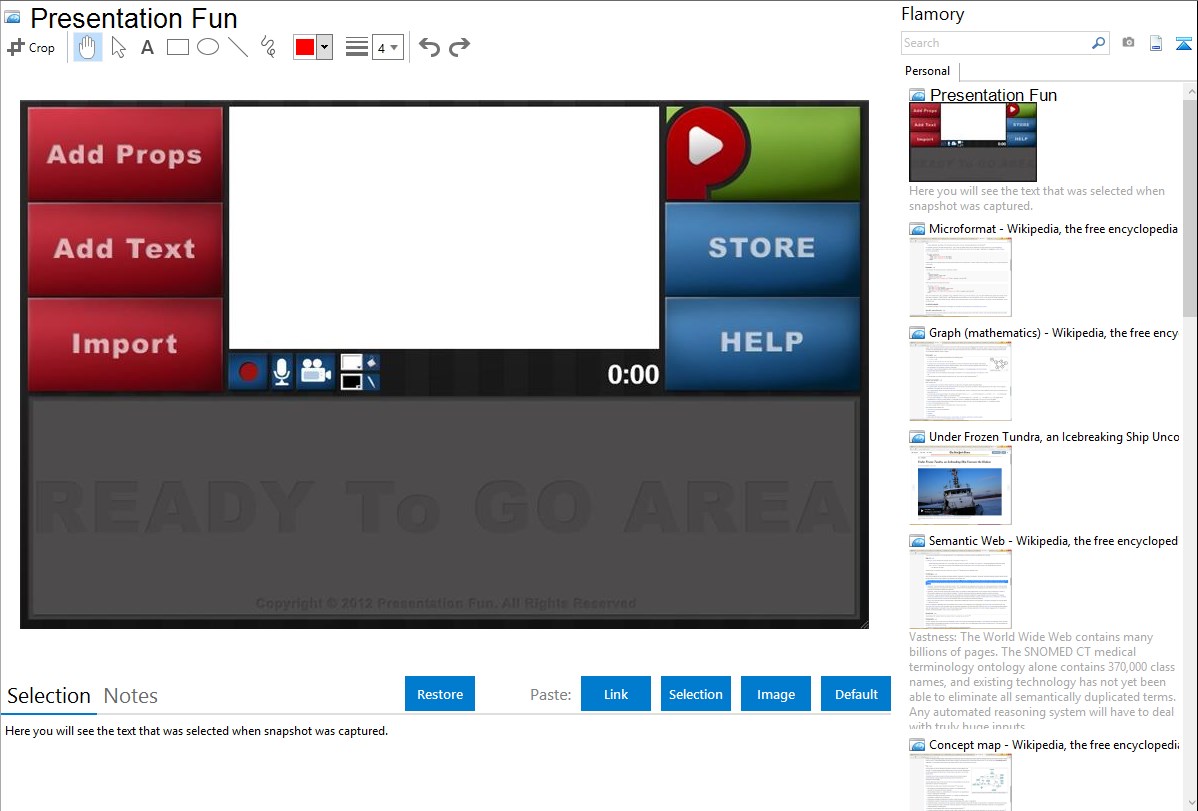Activate the hand pan tool
This screenshot has width=1198, height=811.
click(87, 47)
